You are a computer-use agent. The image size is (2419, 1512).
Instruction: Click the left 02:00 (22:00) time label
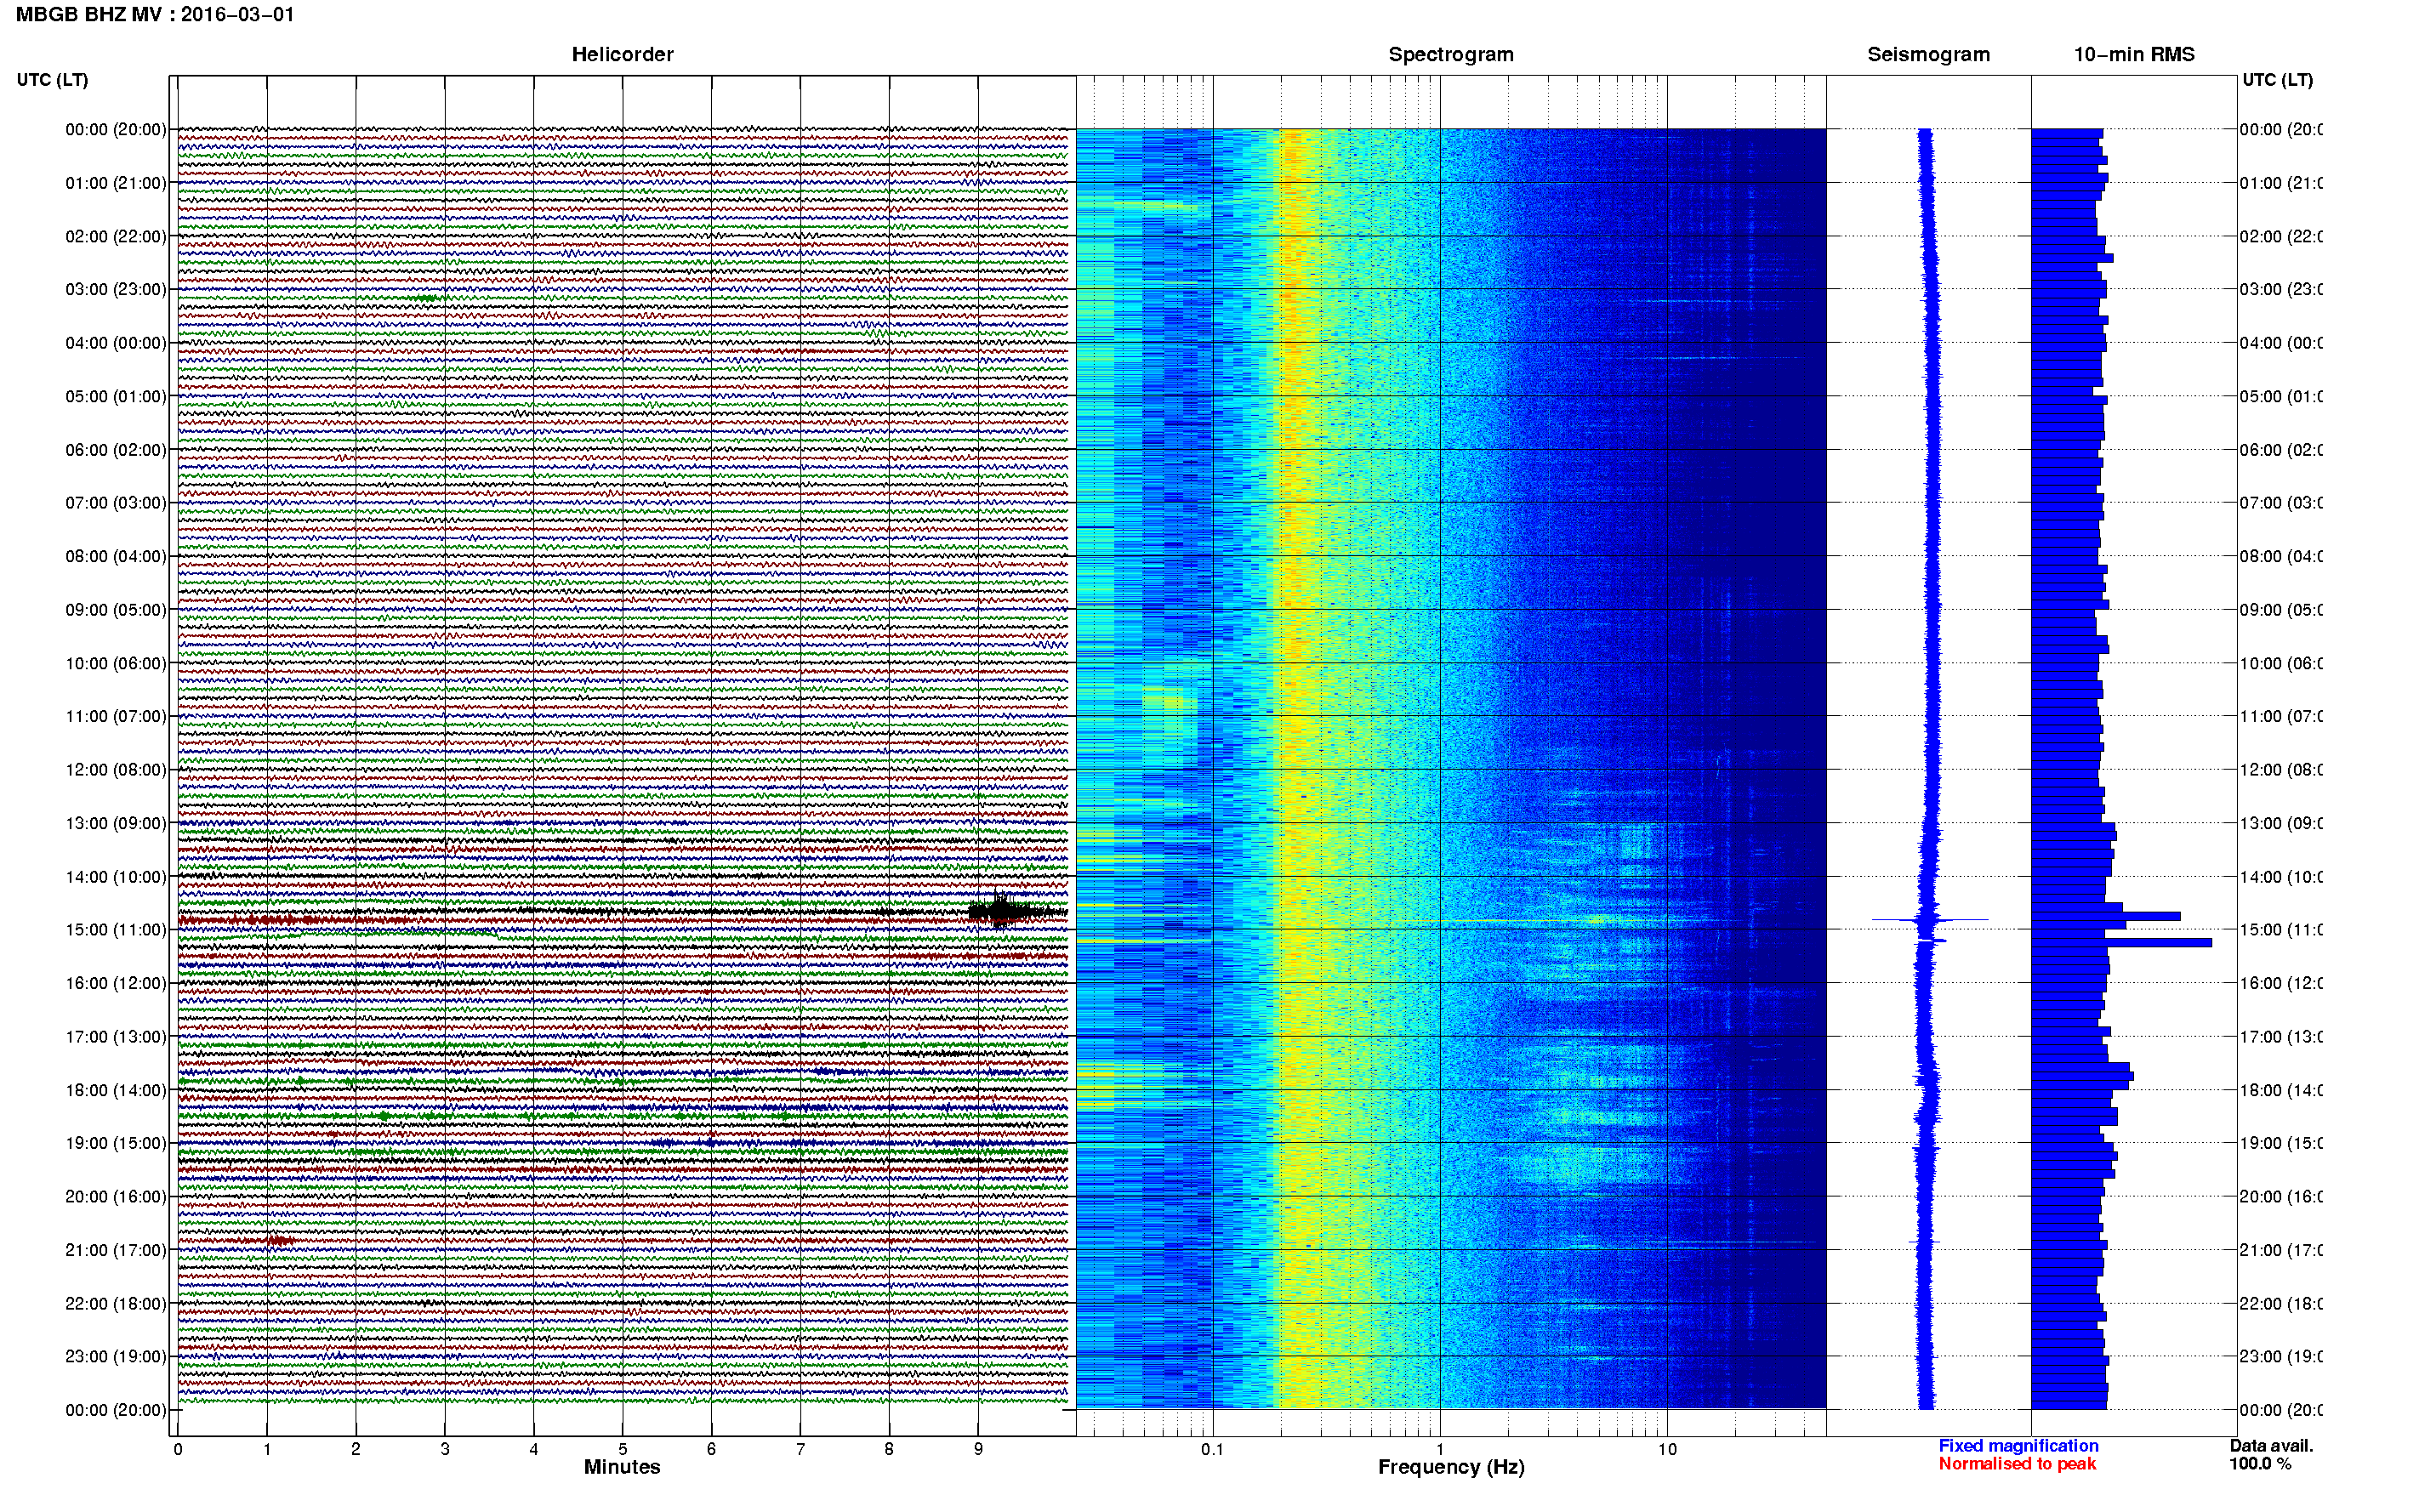pos(116,236)
